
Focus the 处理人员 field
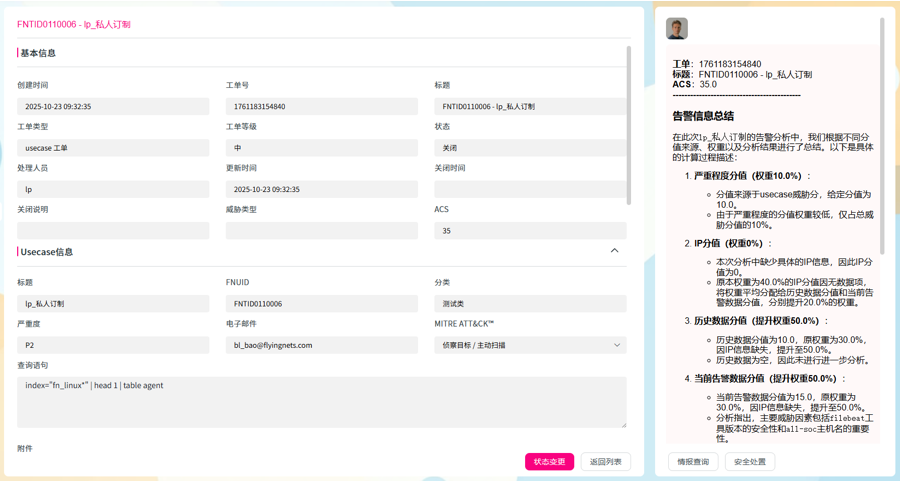(x=113, y=189)
